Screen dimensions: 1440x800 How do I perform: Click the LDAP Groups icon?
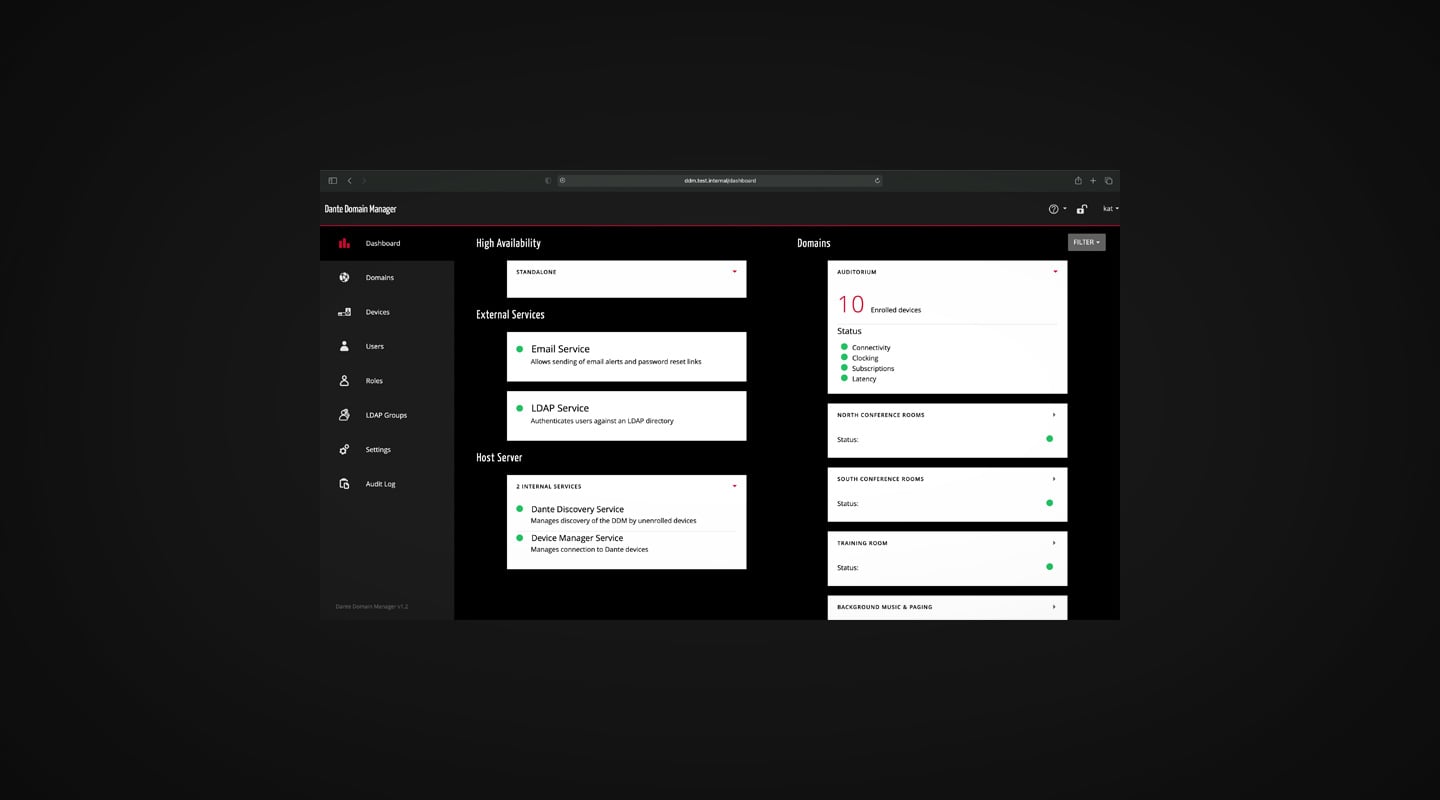click(344, 415)
